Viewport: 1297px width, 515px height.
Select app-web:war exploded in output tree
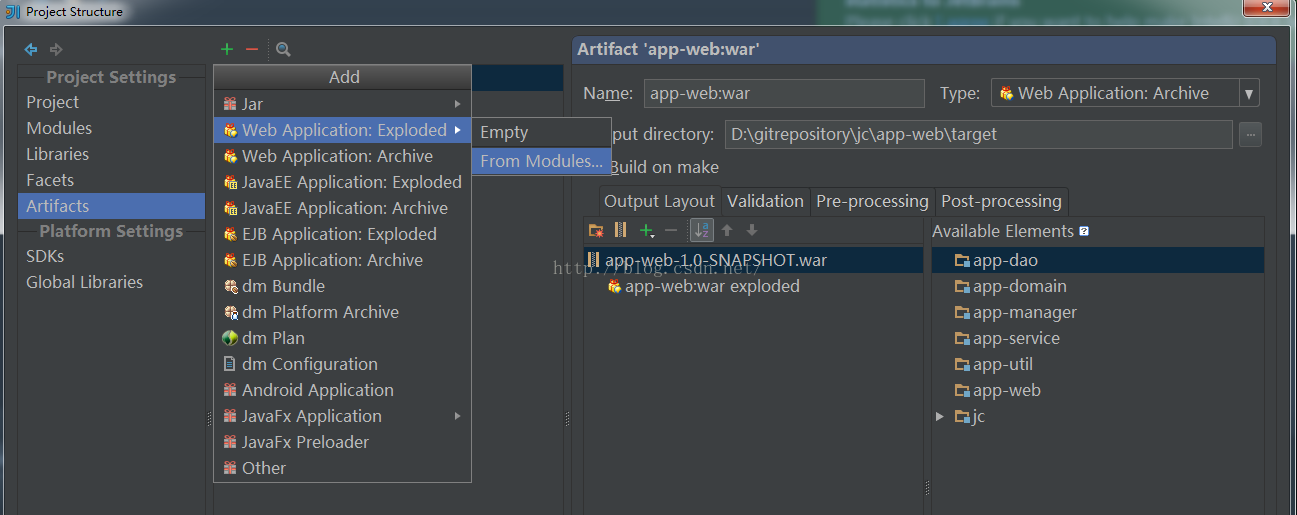click(712, 286)
